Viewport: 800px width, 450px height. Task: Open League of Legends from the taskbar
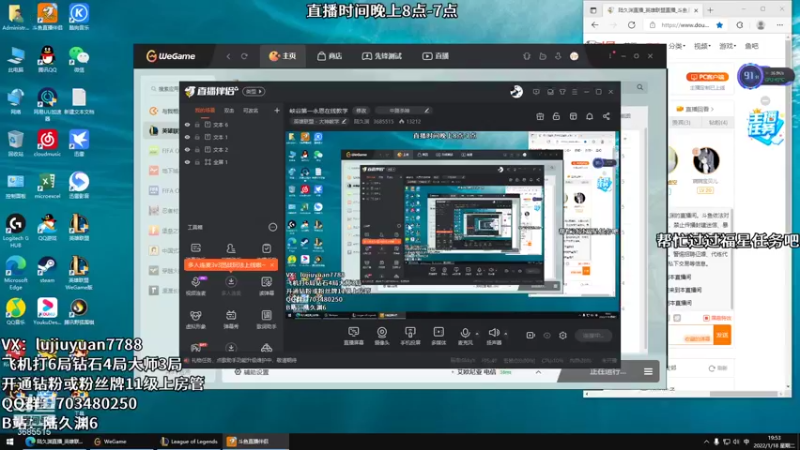pyautogui.click(x=188, y=441)
